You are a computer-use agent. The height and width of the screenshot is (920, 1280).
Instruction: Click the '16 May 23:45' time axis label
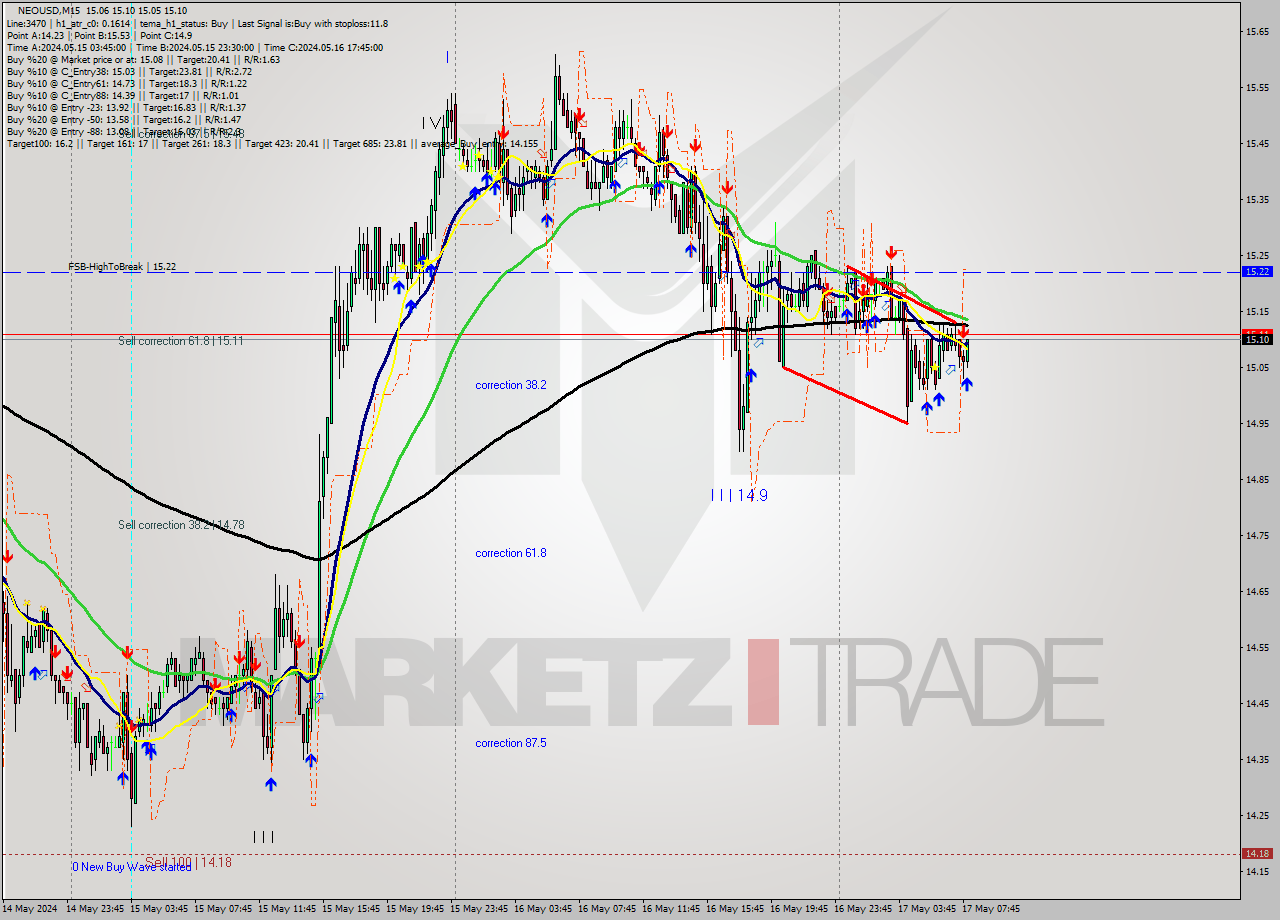click(864, 909)
